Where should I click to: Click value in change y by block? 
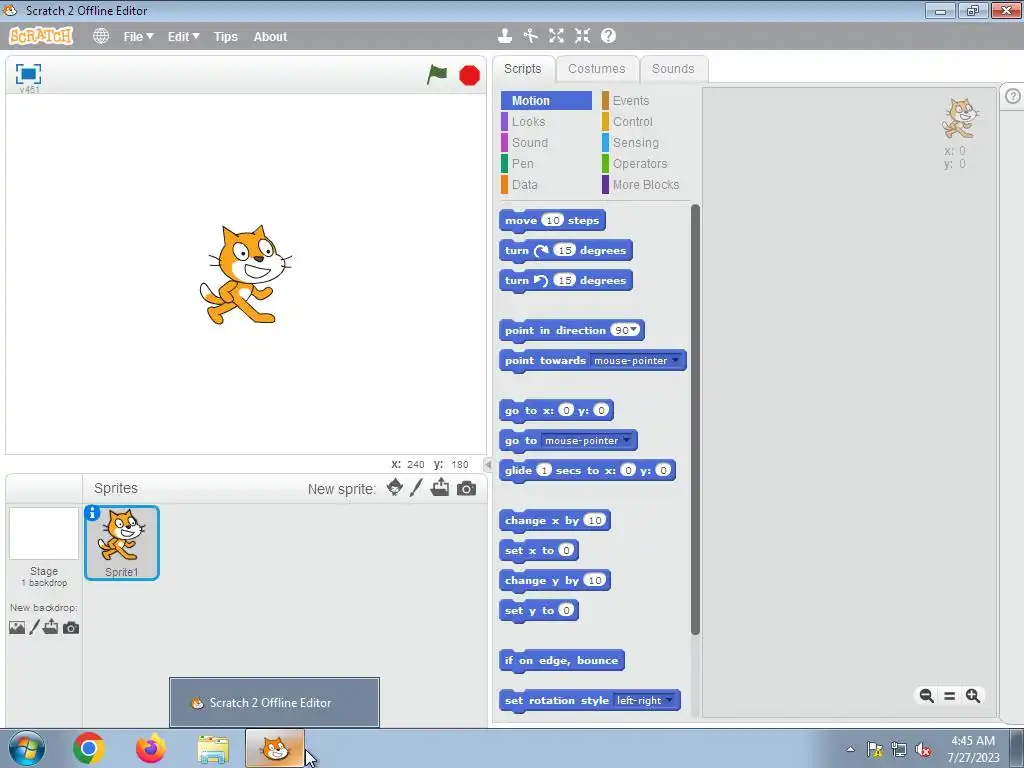click(594, 580)
